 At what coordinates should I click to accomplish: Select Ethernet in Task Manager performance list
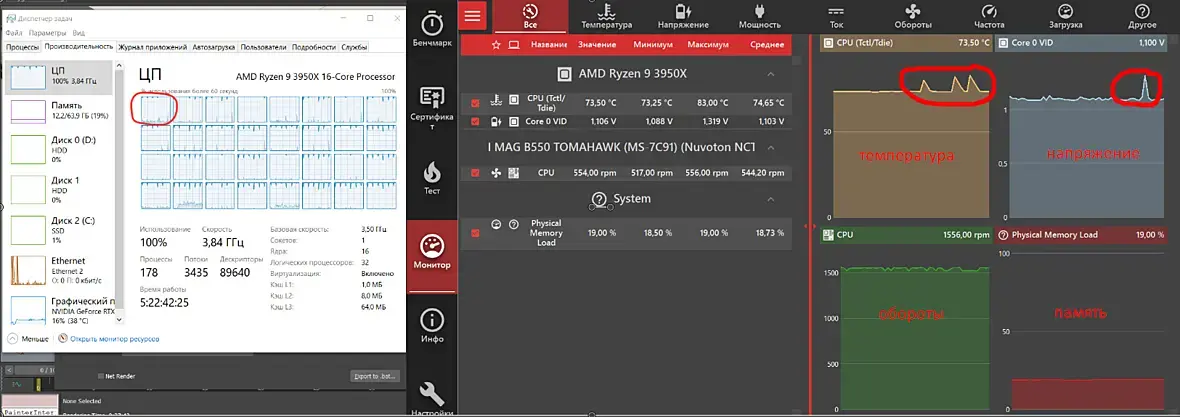pos(60,269)
